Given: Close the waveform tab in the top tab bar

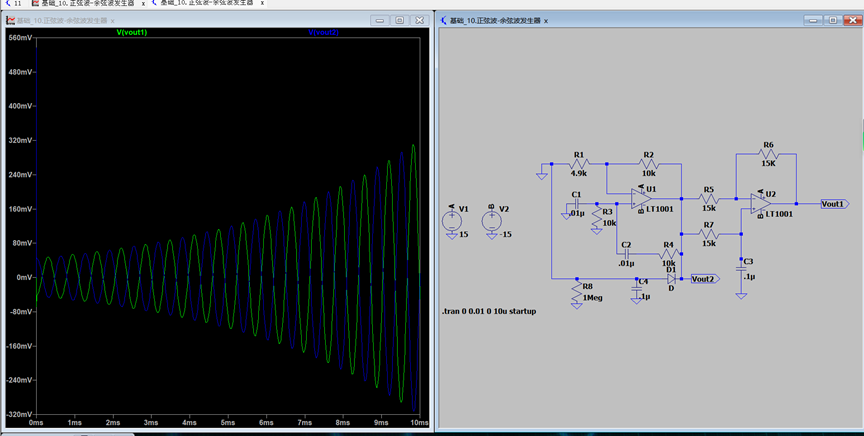Looking at the screenshot, I should point(143,3).
